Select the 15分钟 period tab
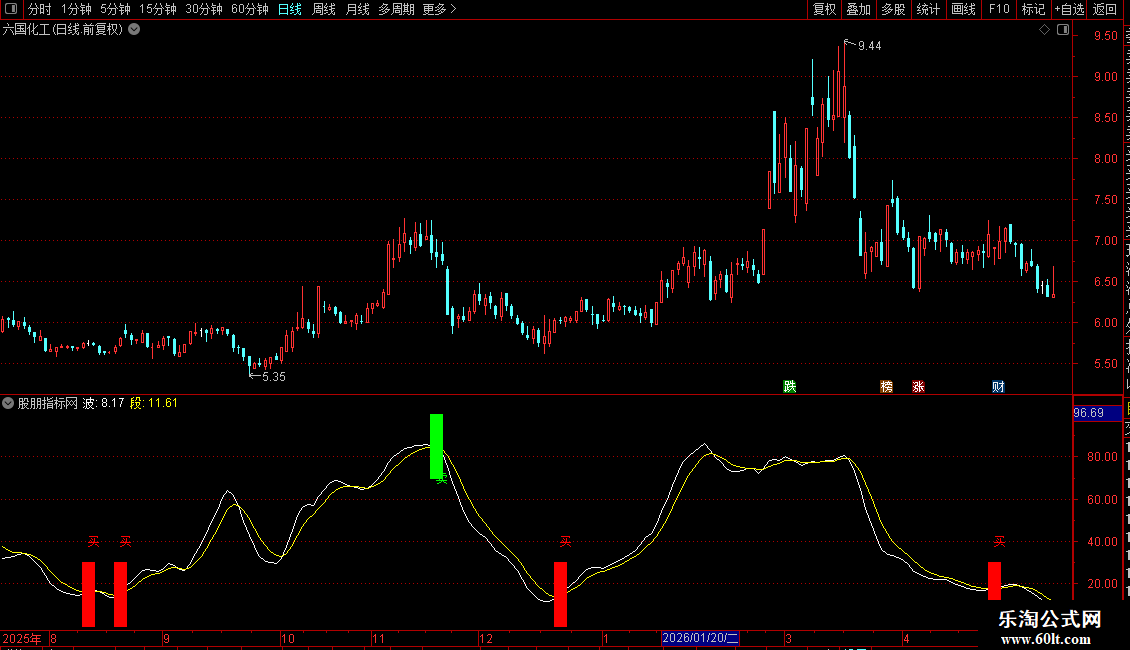The height and width of the screenshot is (650, 1130). tap(158, 9)
